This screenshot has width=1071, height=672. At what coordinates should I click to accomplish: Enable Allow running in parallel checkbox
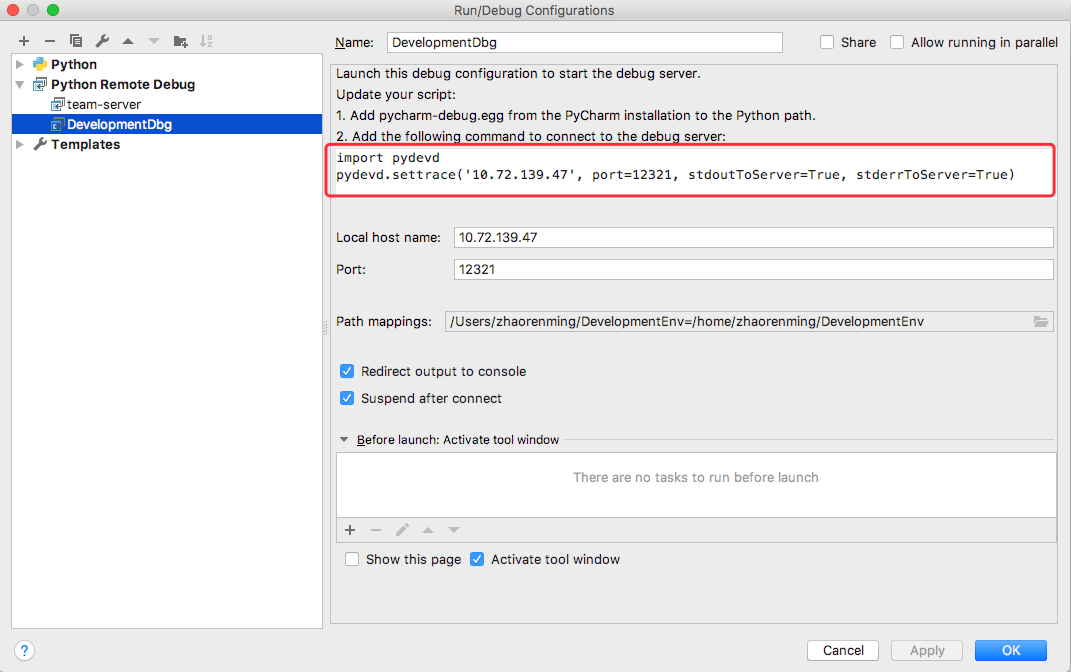(897, 42)
